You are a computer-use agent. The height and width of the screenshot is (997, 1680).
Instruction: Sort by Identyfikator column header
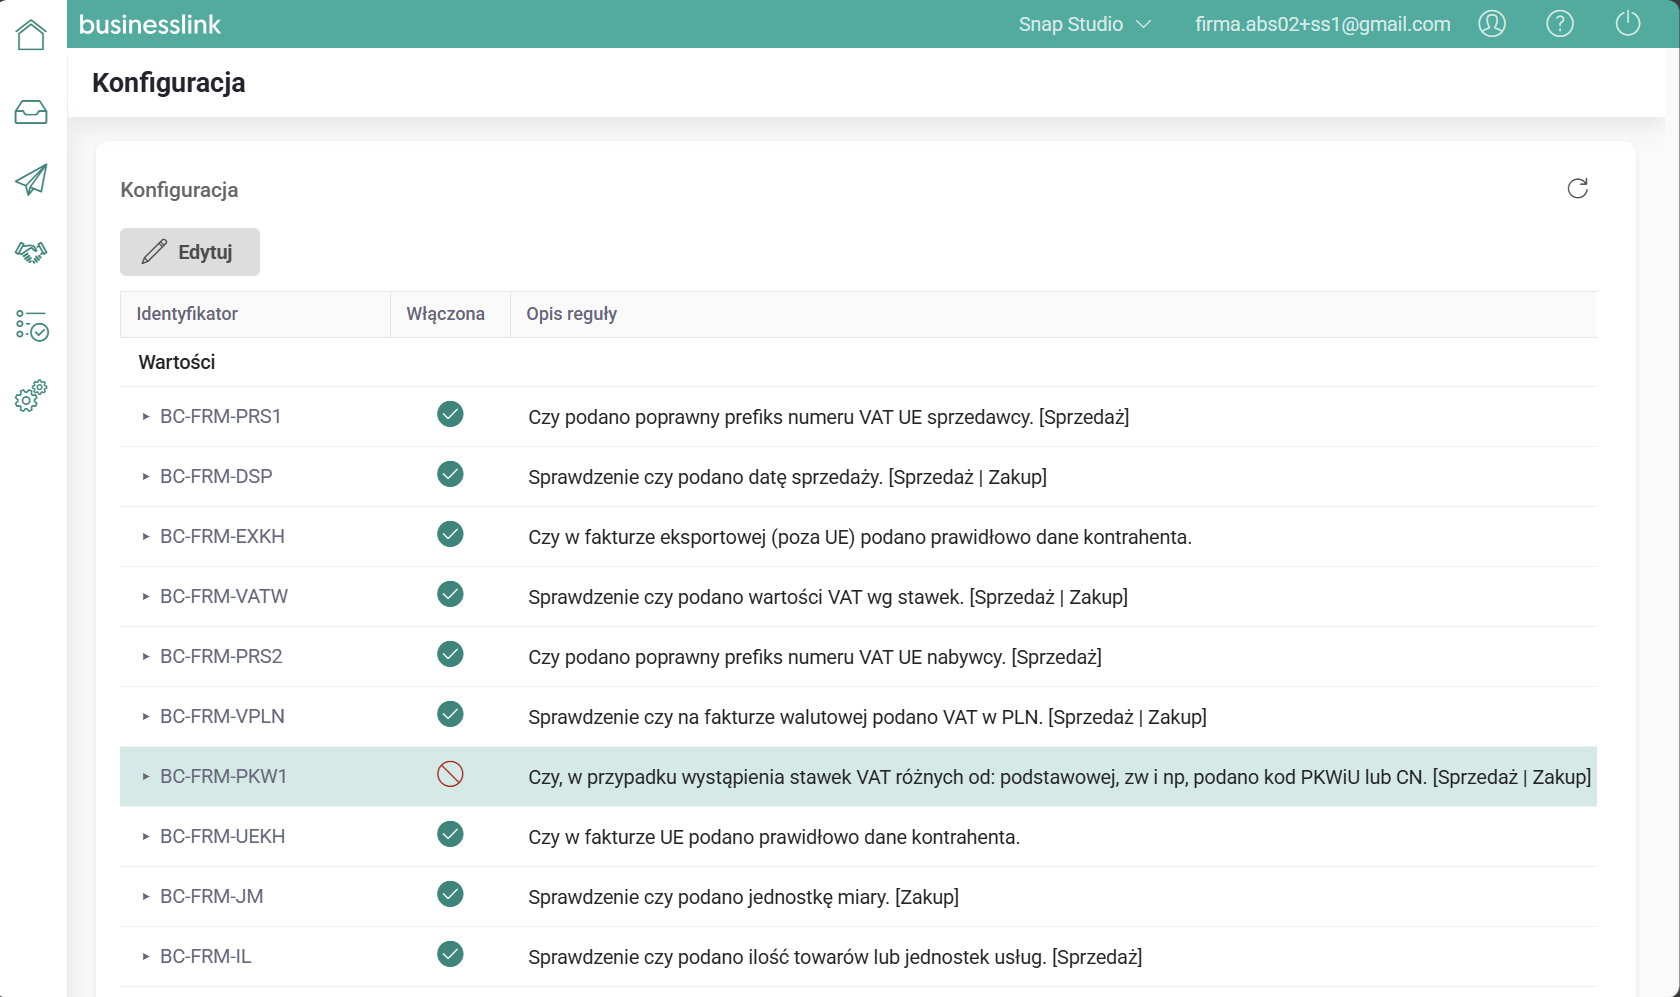click(x=187, y=314)
